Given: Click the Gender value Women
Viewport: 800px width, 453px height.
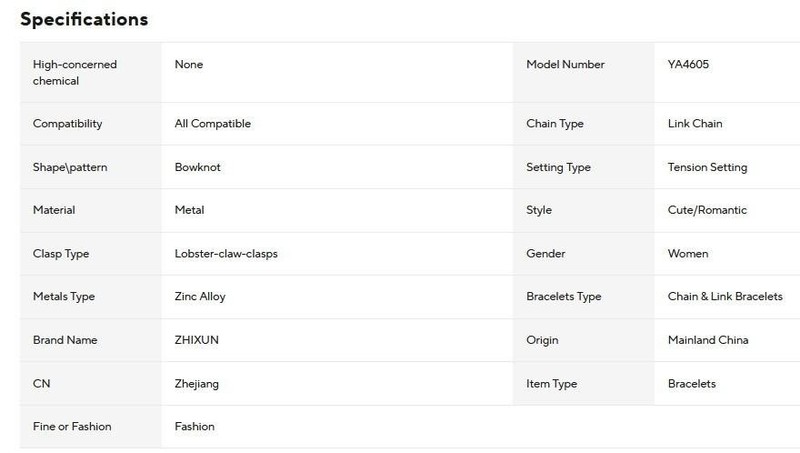Looking at the screenshot, I should 688,254.
